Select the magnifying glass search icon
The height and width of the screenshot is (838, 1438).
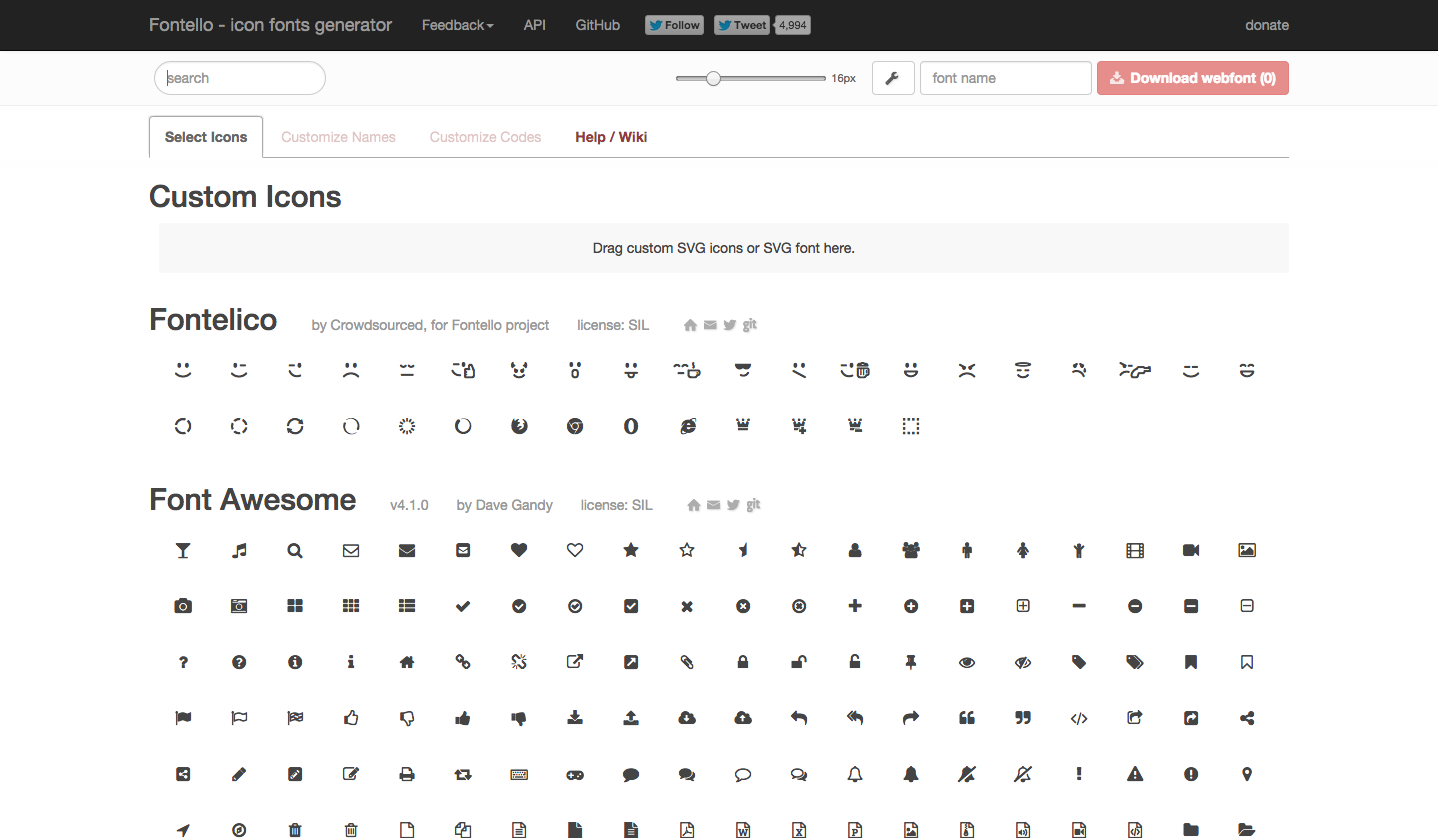click(295, 550)
